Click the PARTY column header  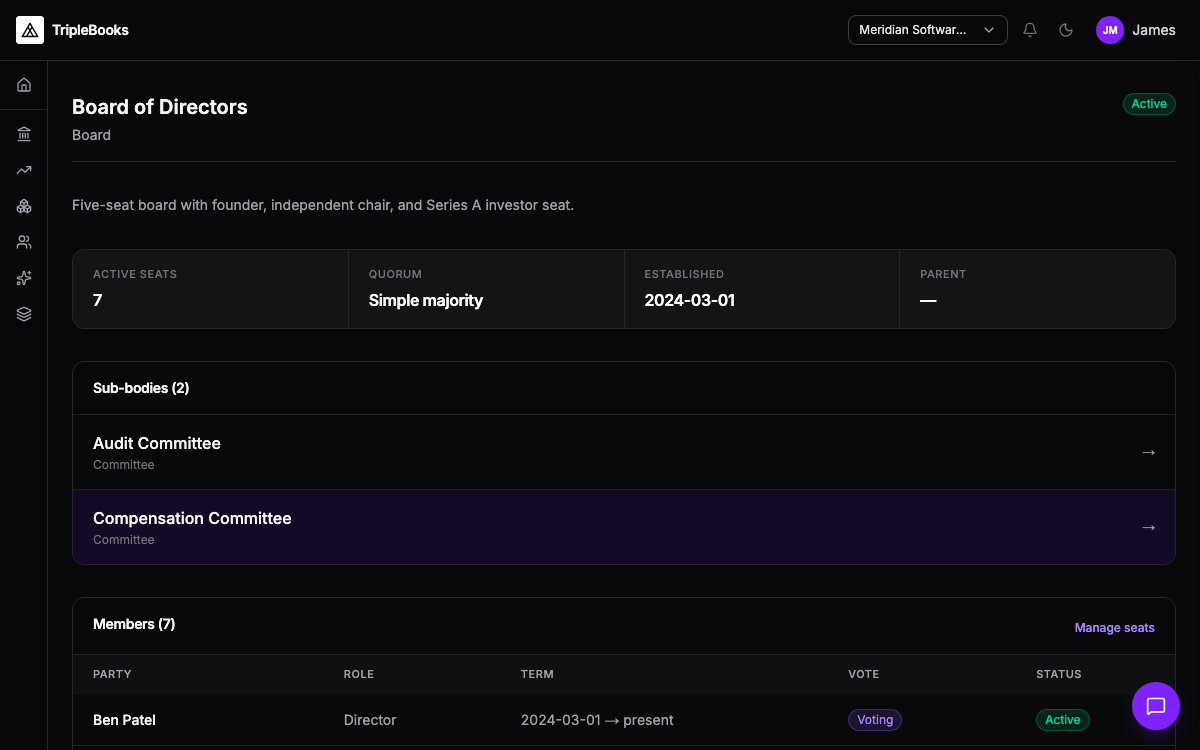[112, 674]
